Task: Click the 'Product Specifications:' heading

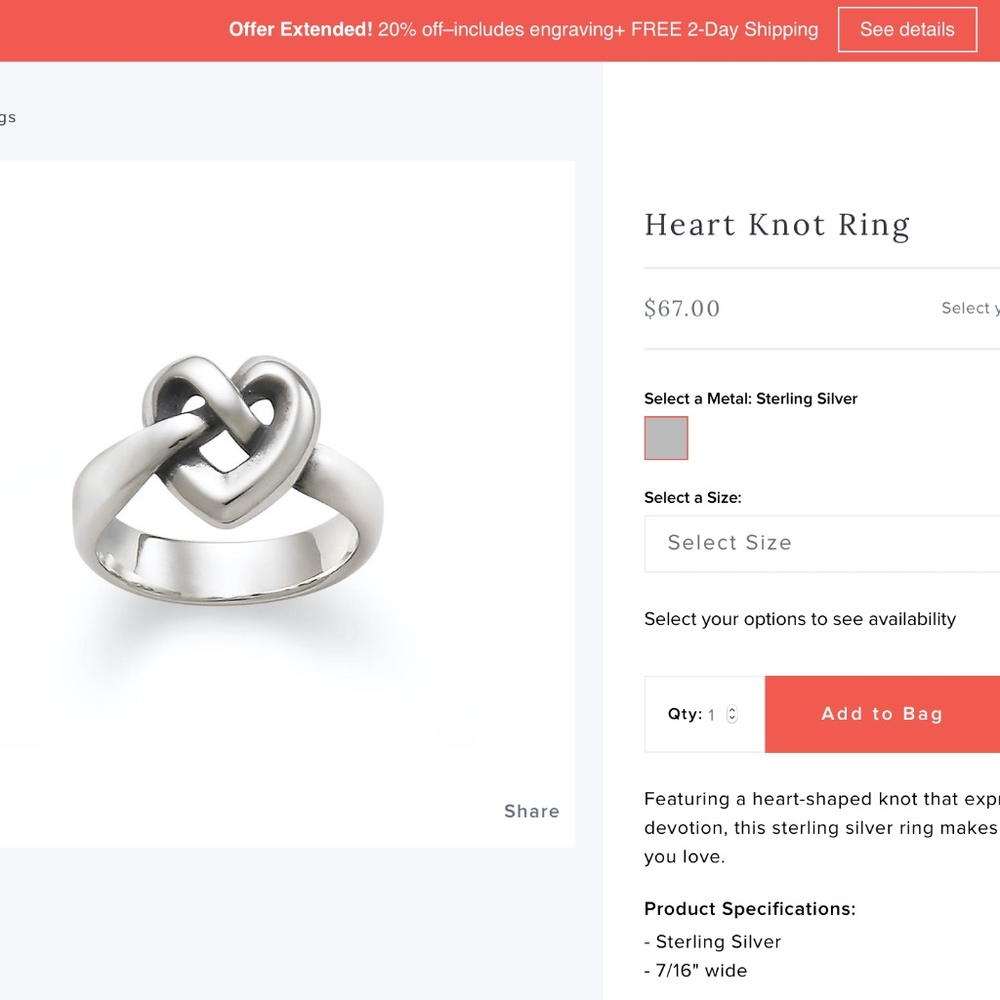Action: pyautogui.click(x=750, y=908)
